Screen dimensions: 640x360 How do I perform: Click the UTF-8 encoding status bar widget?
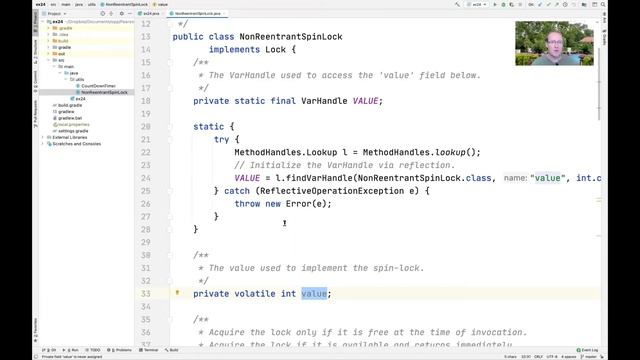point(552,357)
